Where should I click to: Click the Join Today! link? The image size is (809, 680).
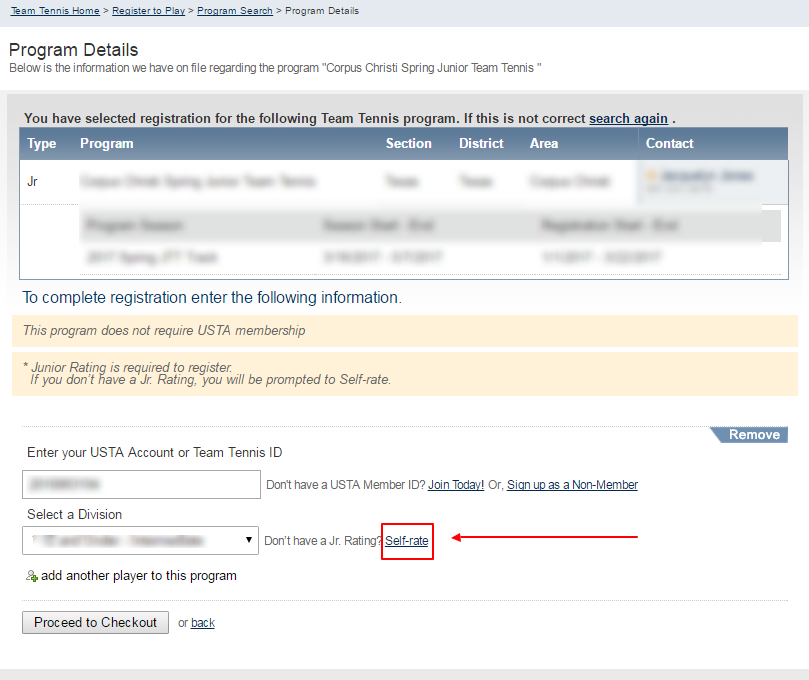click(x=456, y=485)
